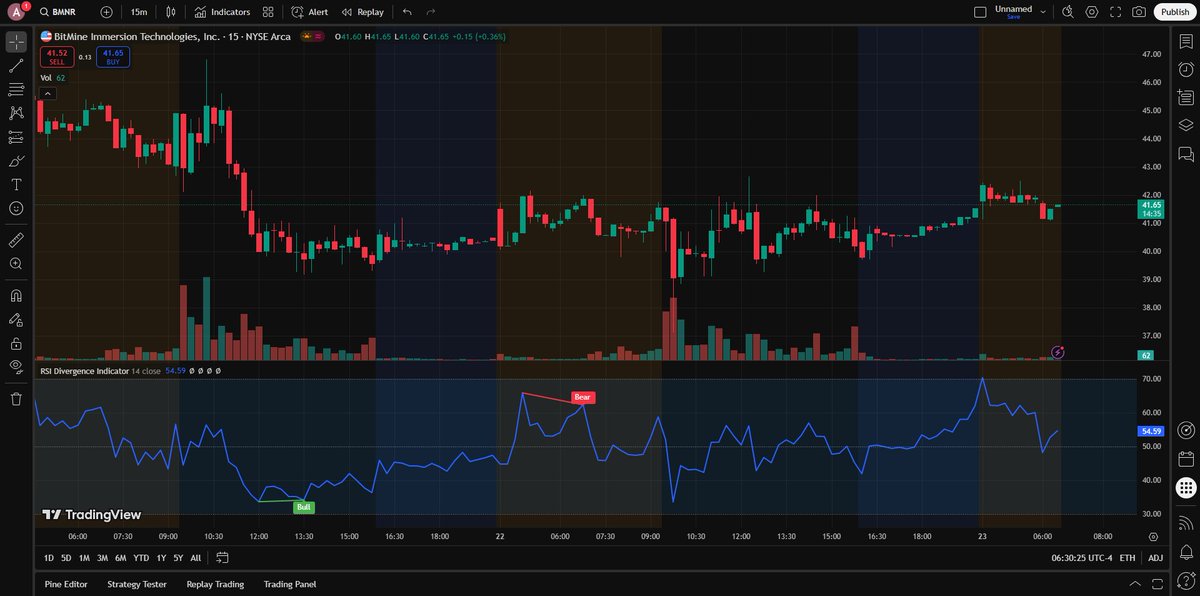Click the 41.65 BUY button
Image resolution: width=1200 pixels, height=596 pixels.
[112, 57]
